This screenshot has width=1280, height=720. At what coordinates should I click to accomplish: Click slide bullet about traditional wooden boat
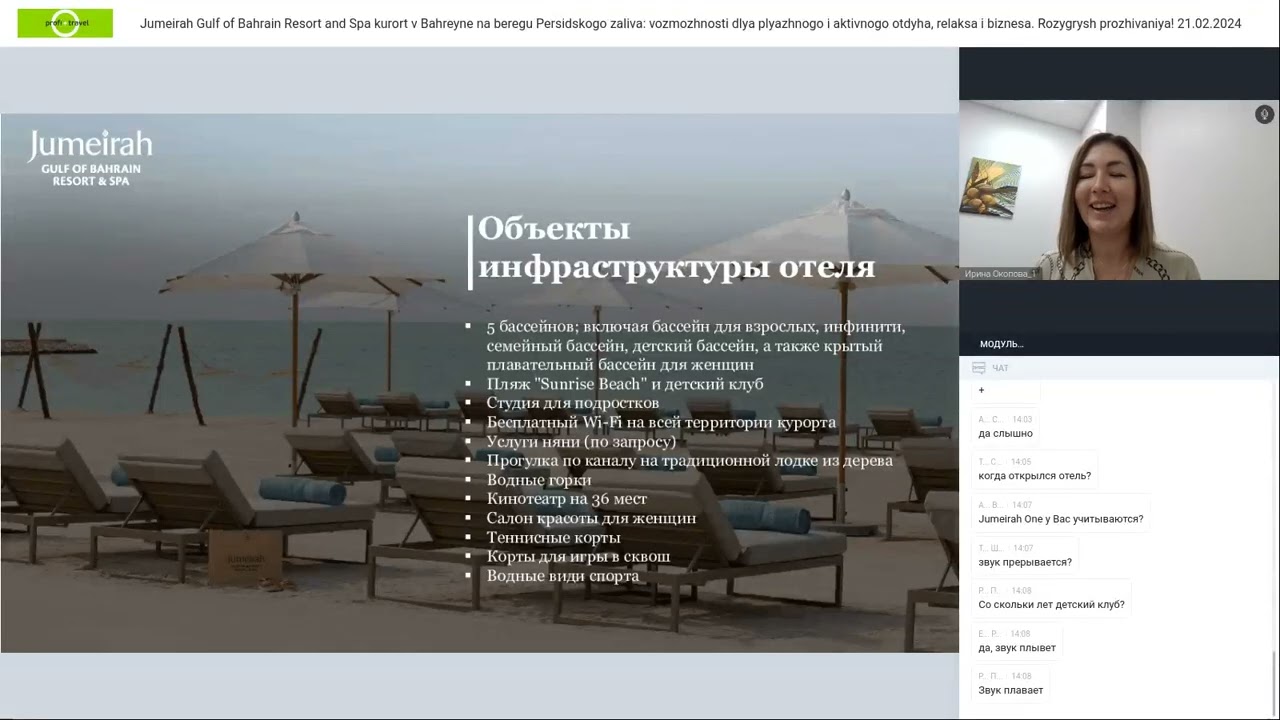689,461
